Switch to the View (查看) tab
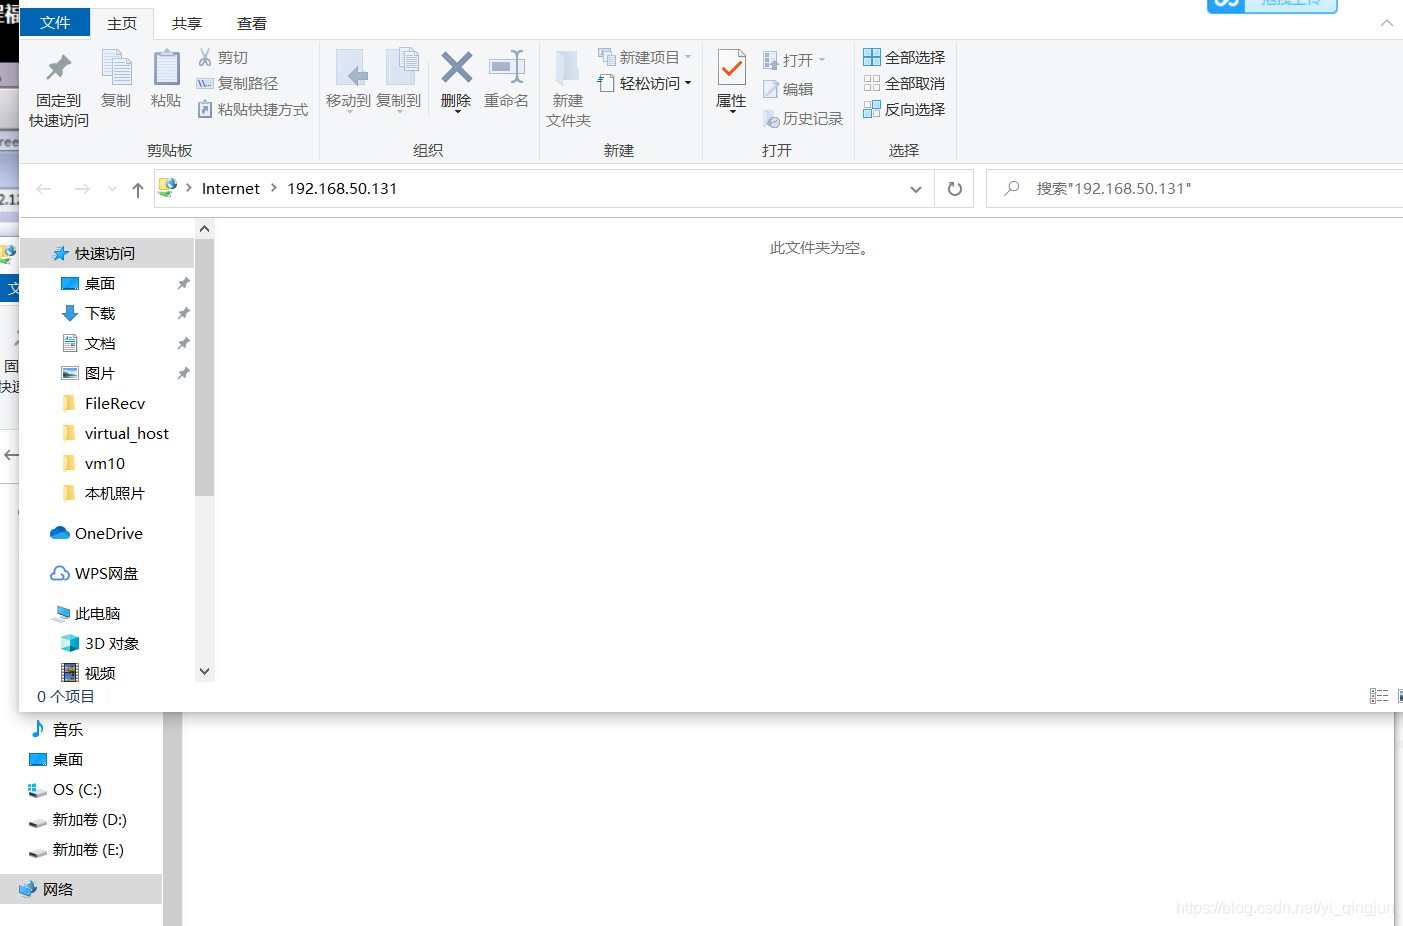This screenshot has width=1403, height=926. click(x=251, y=23)
